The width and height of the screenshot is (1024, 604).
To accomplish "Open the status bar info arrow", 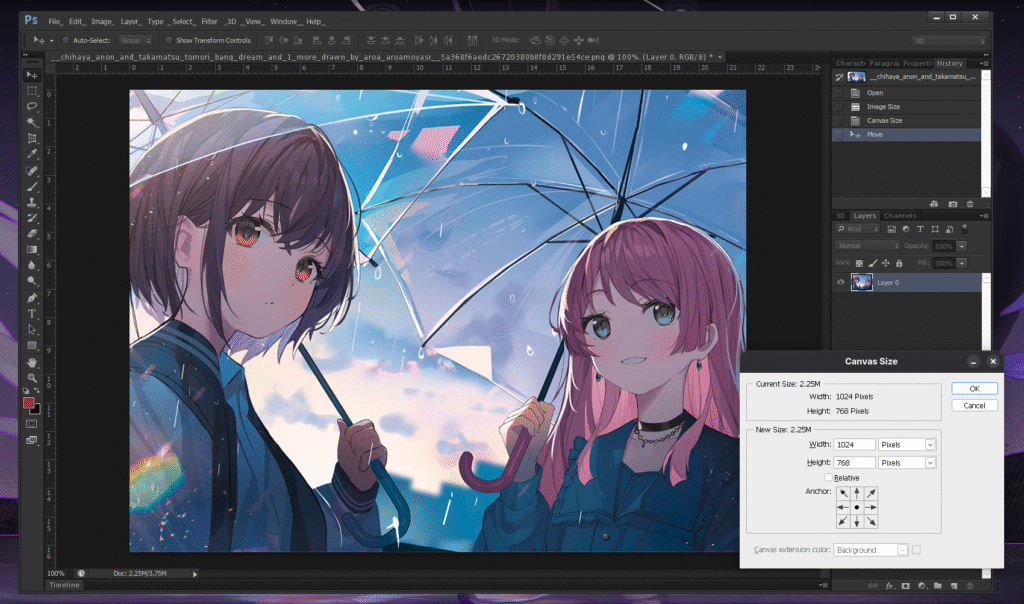I will [195, 574].
